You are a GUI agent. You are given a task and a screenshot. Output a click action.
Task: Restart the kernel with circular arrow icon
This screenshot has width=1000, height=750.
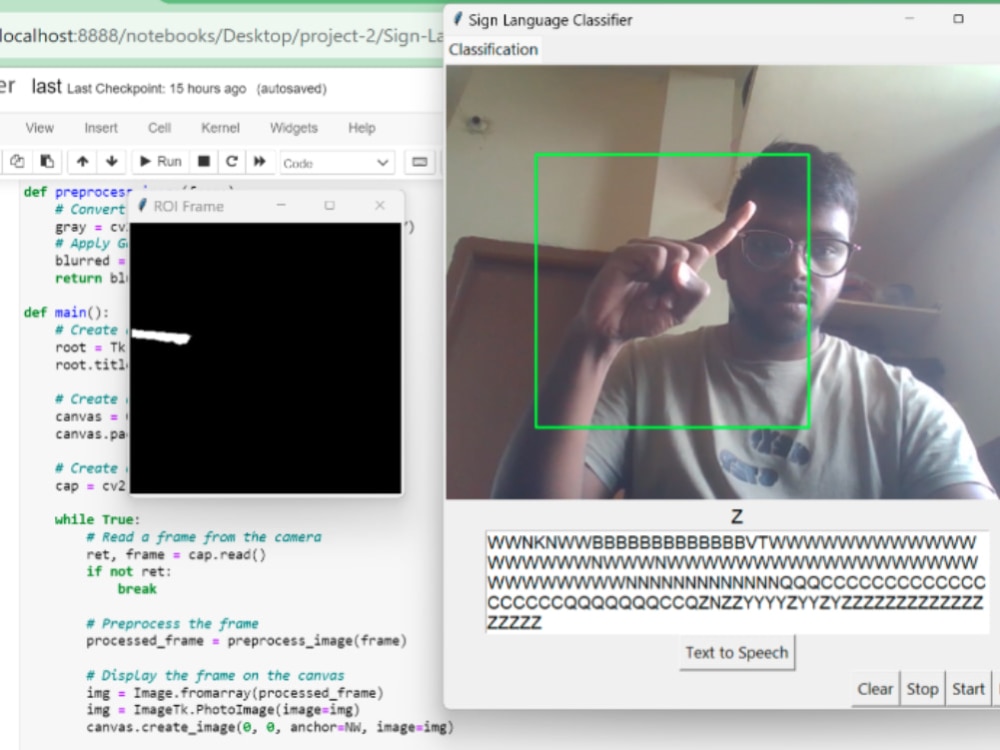coord(232,161)
